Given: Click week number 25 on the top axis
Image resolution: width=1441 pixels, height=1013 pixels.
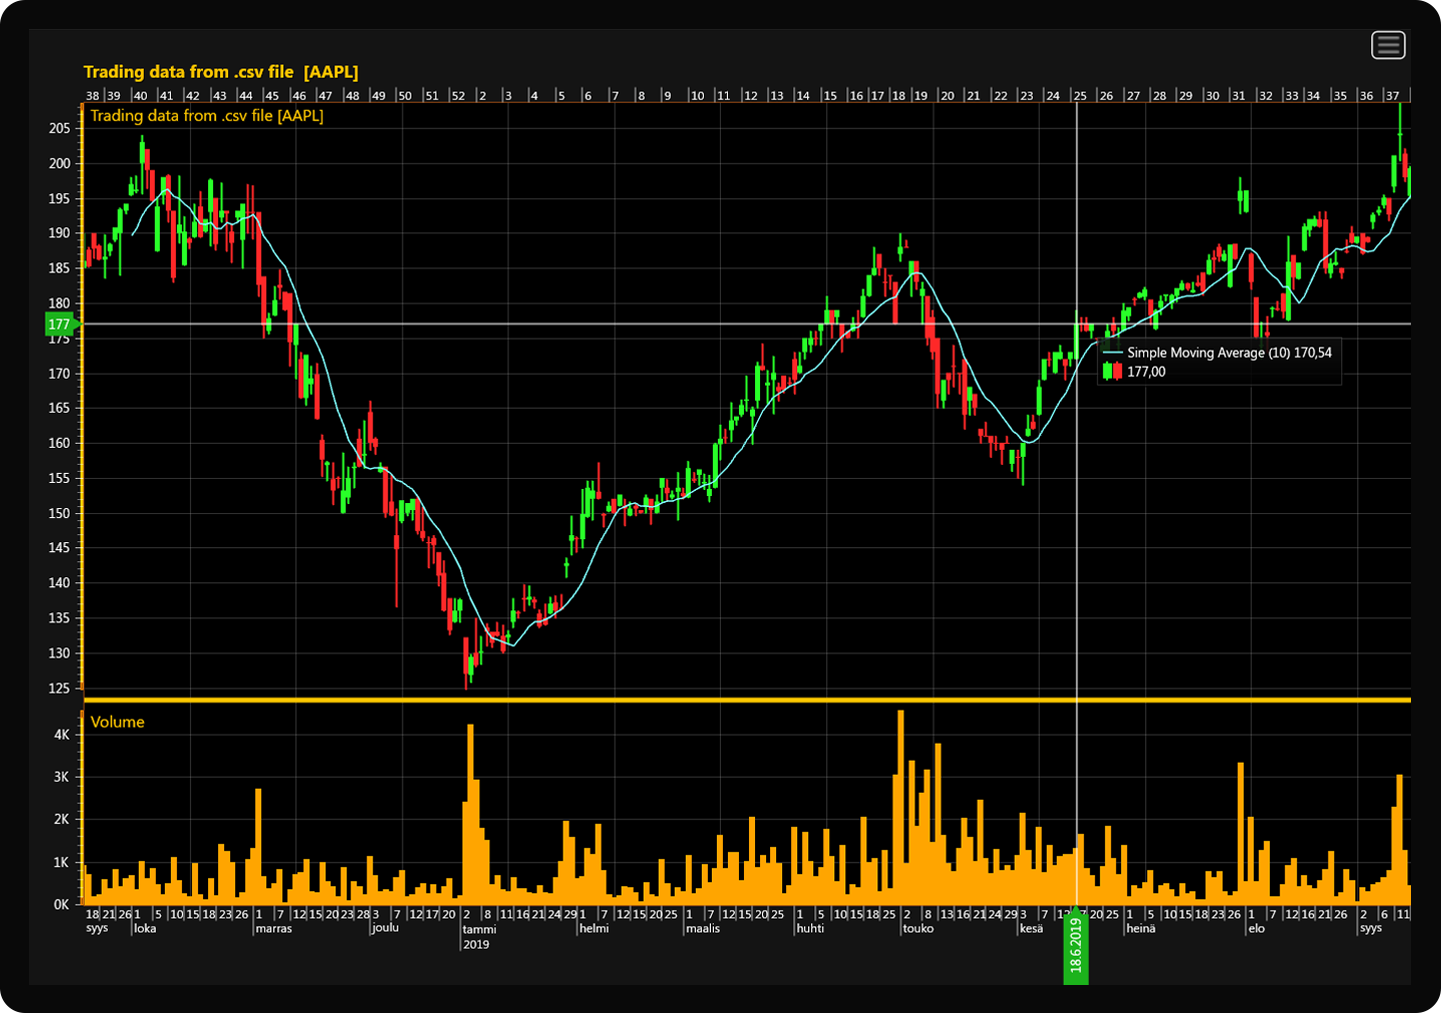Looking at the screenshot, I should point(1079,95).
